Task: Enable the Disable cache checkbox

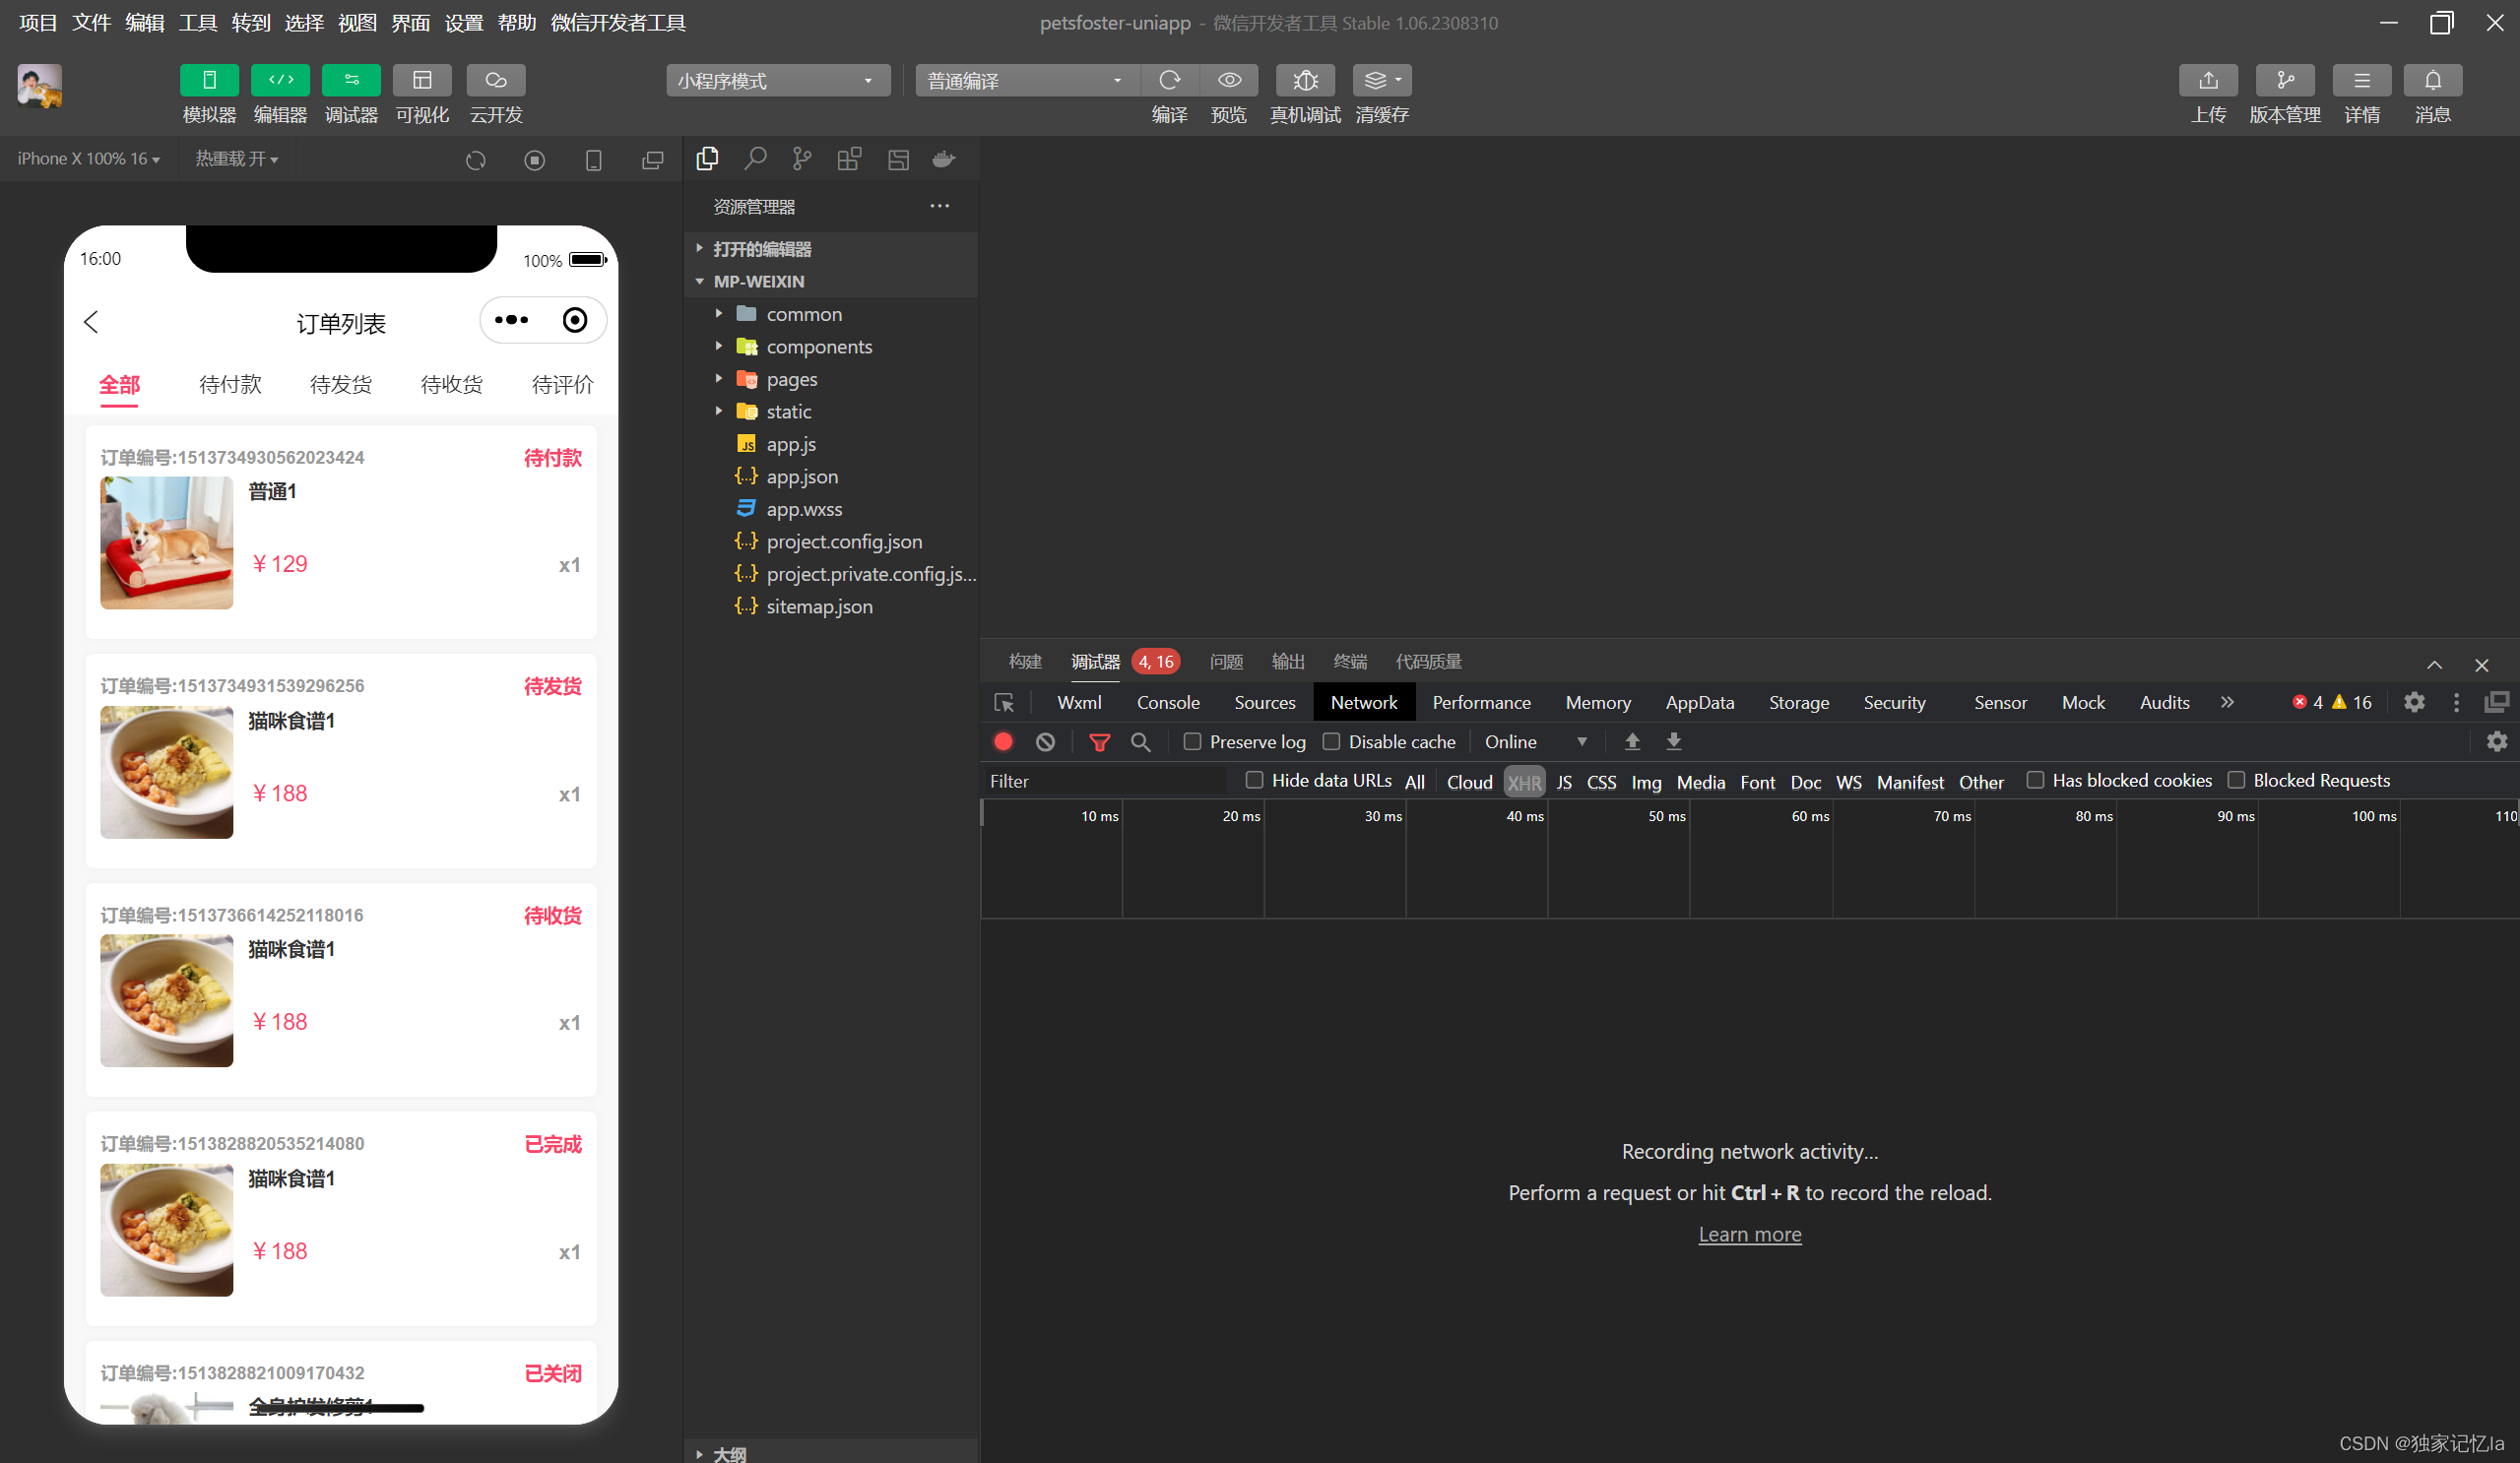Action: (1331, 741)
